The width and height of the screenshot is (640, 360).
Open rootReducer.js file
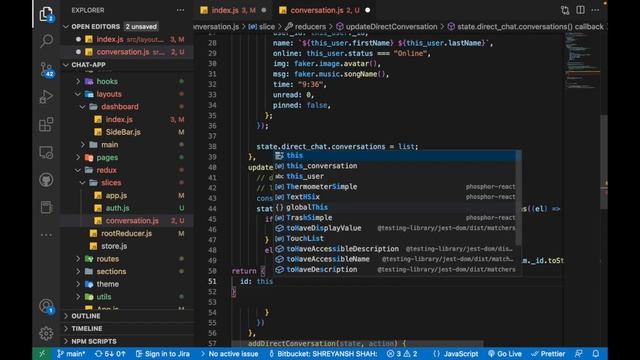click(x=126, y=233)
